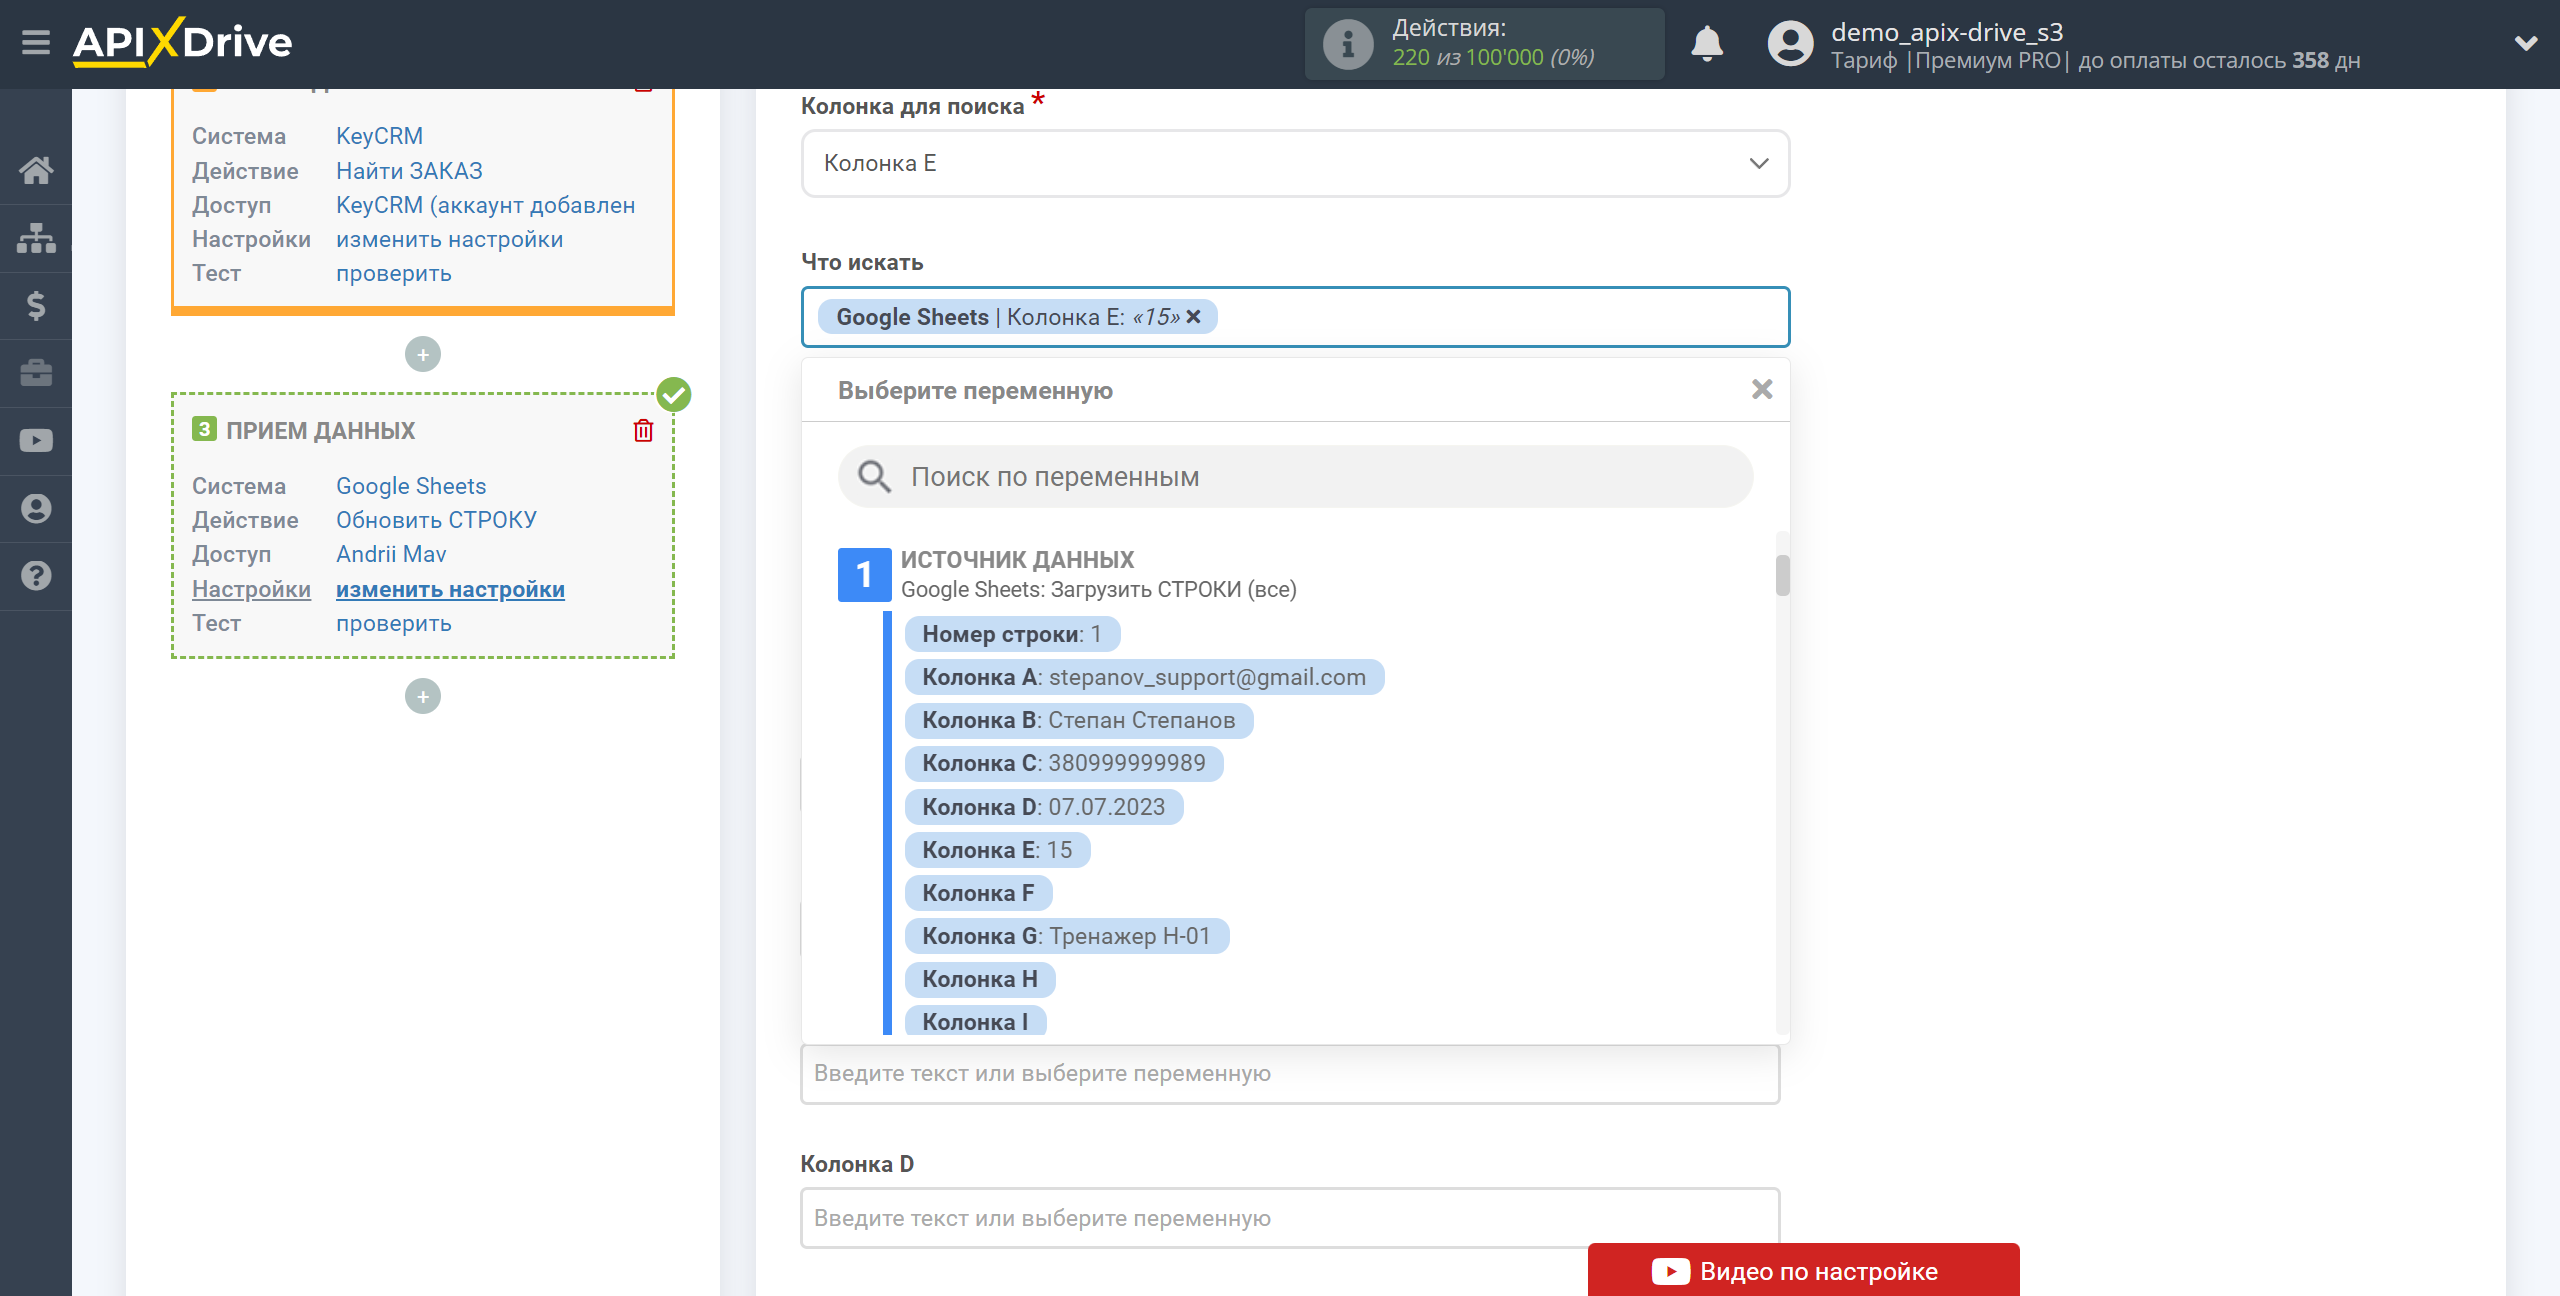
Task: Click the ПРИЕМ ДАННЫХ block title
Action: (x=320, y=431)
